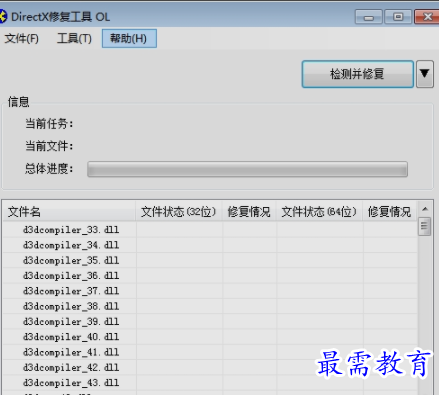Click the 修复情况 header after 32位 column

tap(249, 211)
